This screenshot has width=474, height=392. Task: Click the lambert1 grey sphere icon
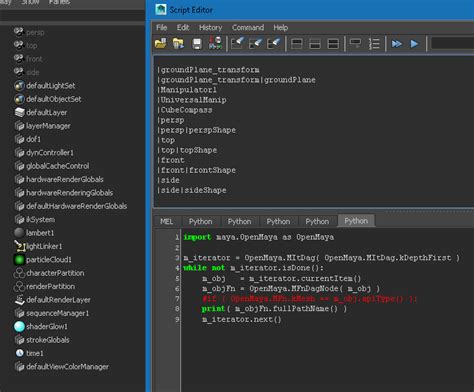tap(19, 233)
